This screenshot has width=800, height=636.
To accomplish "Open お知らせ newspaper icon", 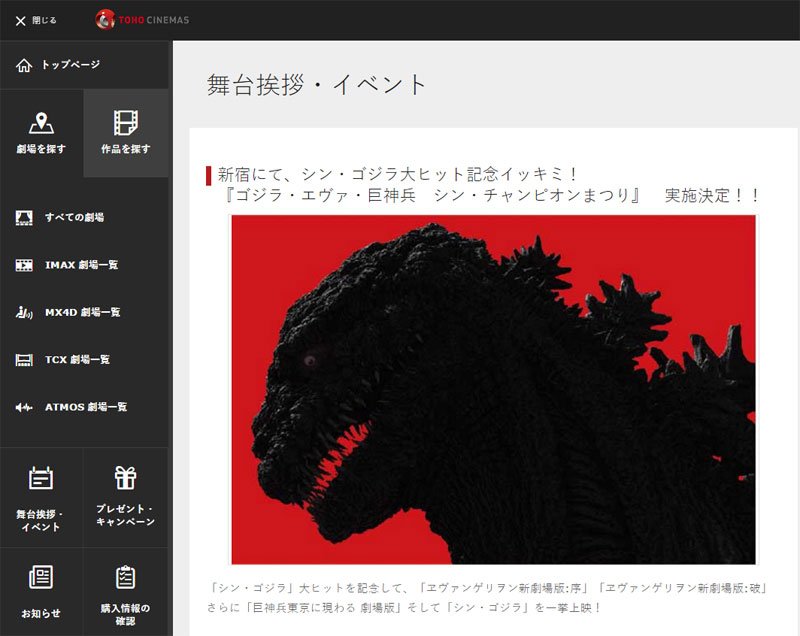I will [41, 577].
